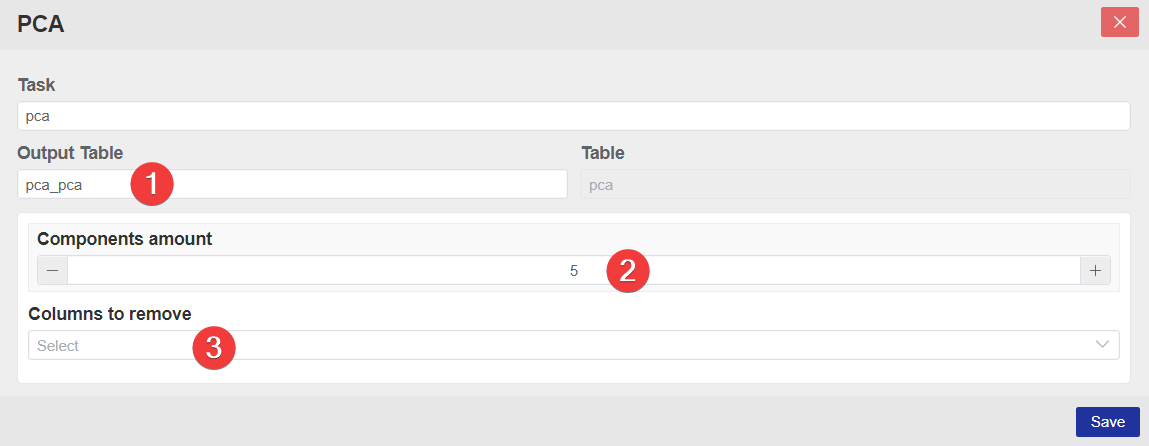1149x446 pixels.
Task: Click red annotation marker number 1
Action: point(153,185)
